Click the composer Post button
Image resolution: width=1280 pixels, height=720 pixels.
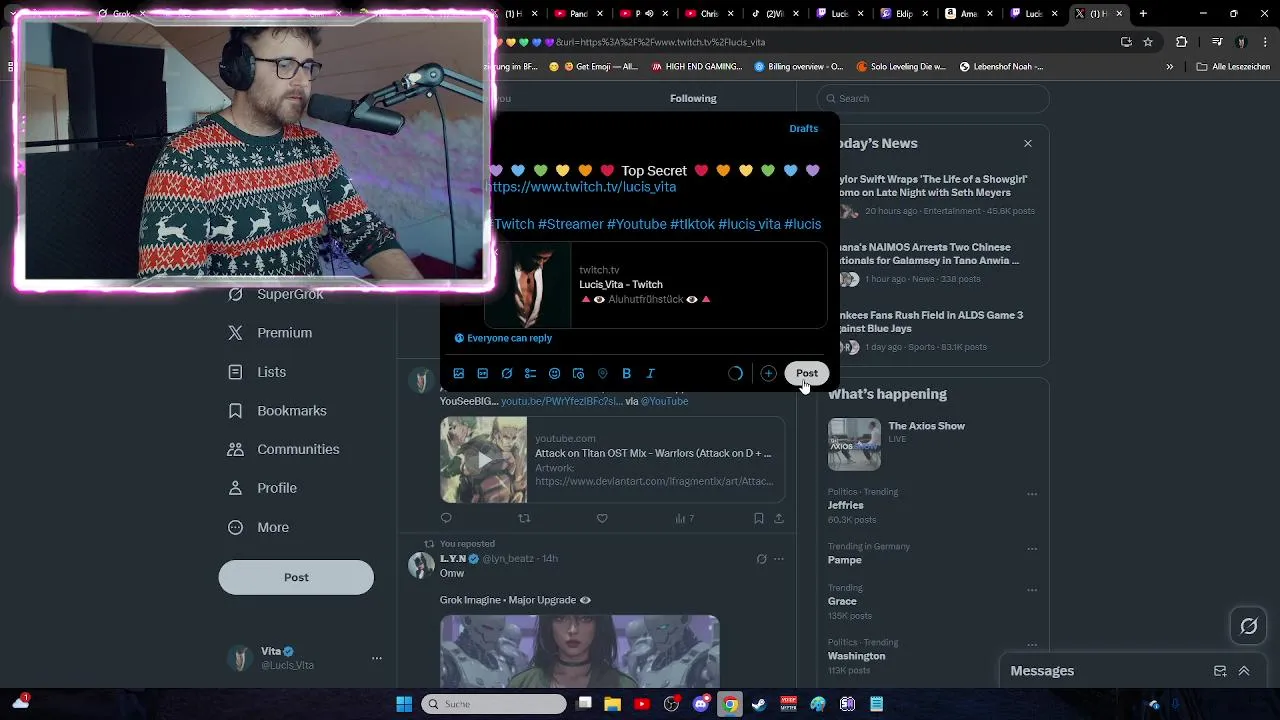(807, 373)
